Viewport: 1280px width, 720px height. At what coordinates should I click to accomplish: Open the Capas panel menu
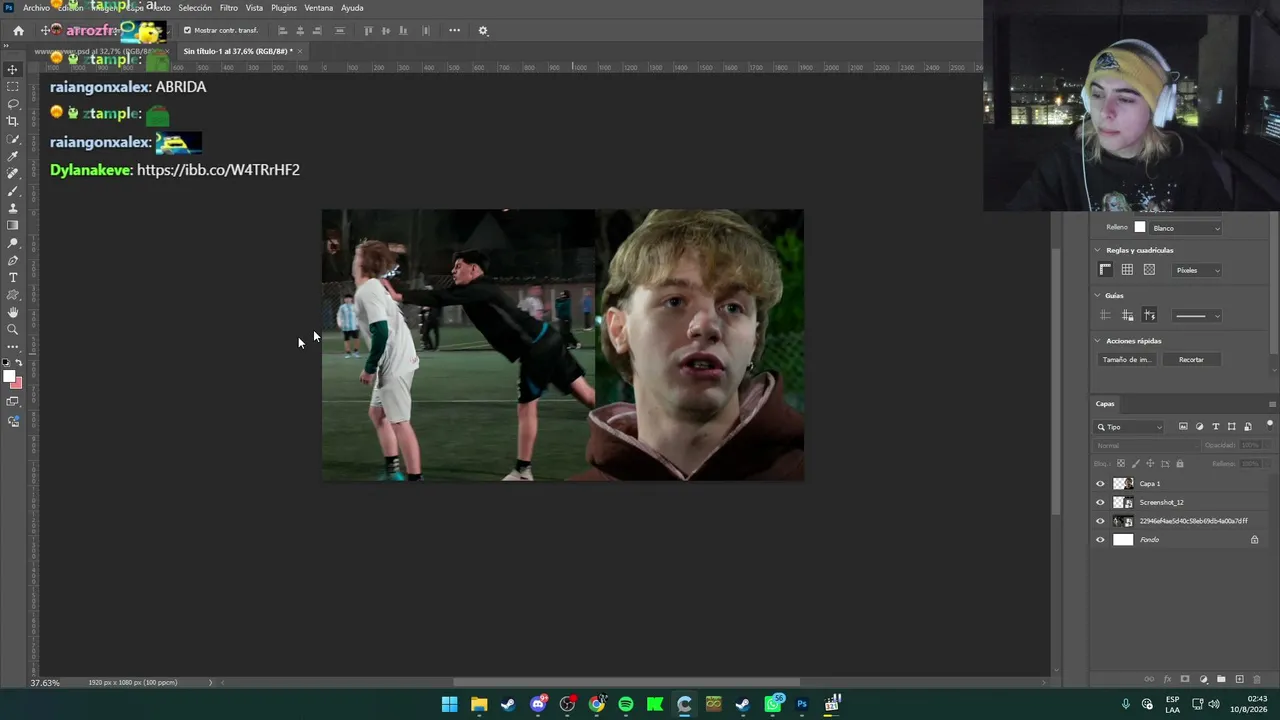pos(1272,404)
